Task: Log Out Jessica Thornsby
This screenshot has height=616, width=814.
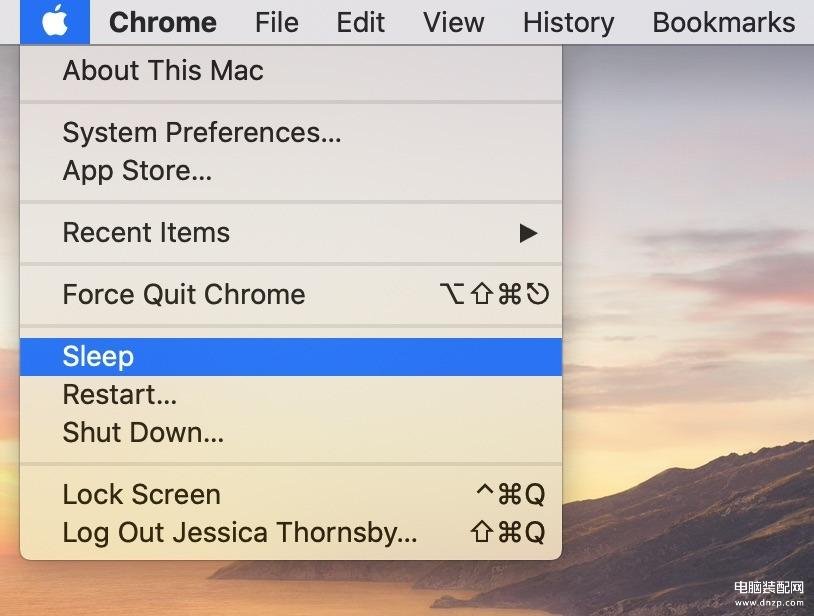Action: point(291,532)
